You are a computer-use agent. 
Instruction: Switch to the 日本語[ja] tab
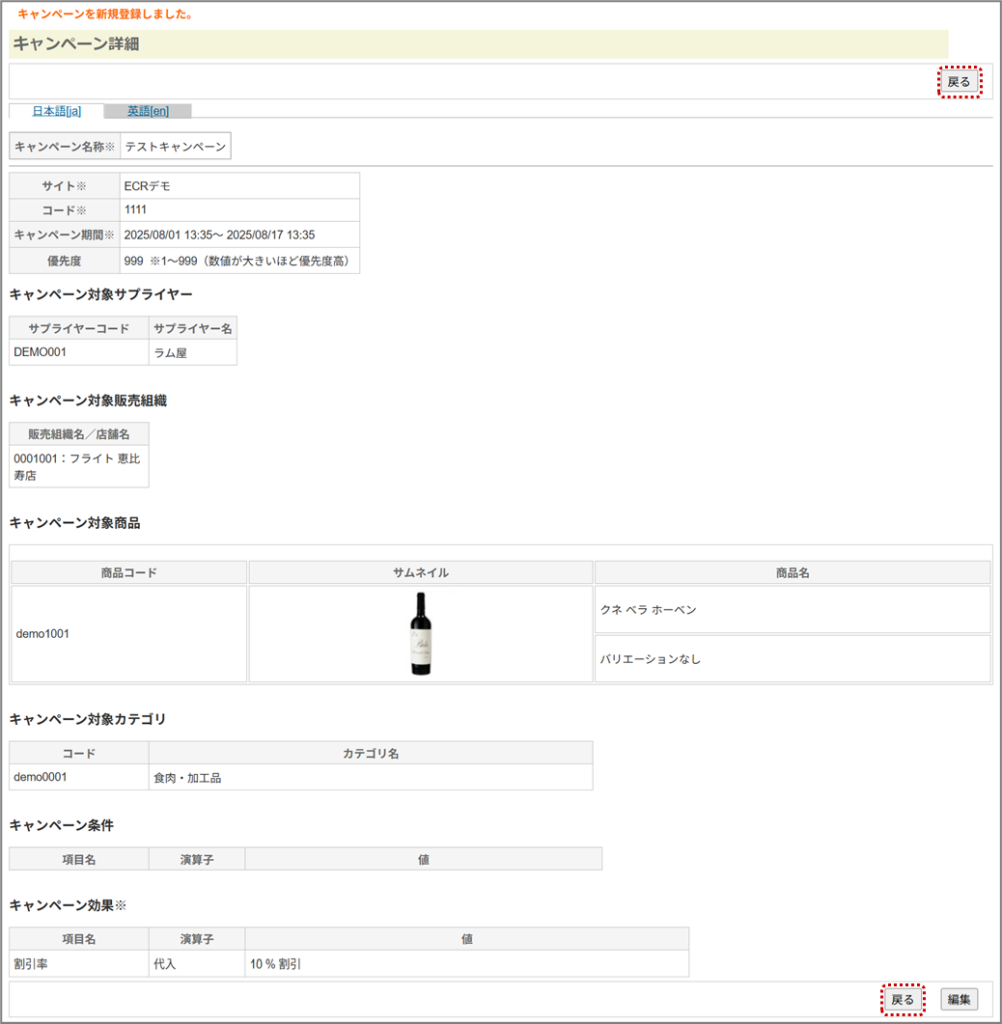point(56,111)
